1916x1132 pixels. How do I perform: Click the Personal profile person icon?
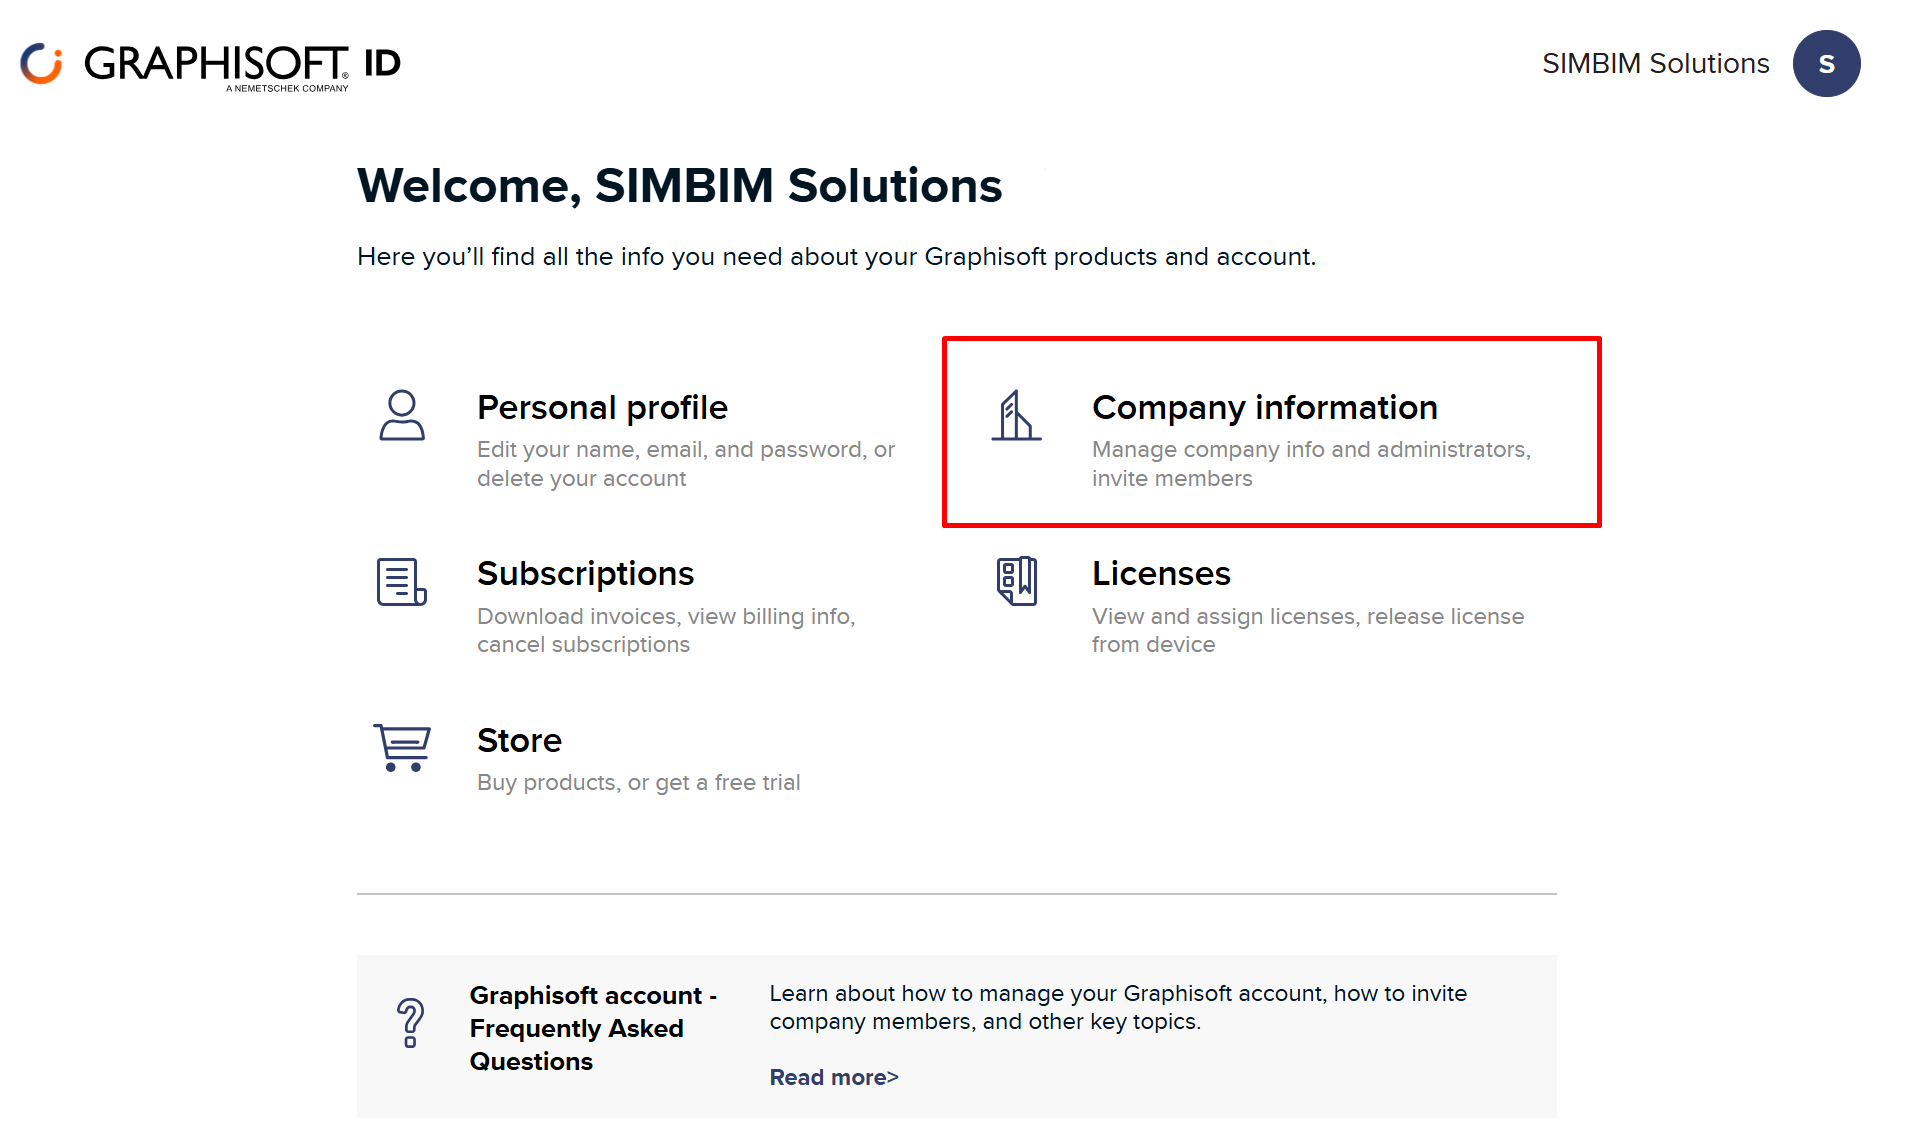pyautogui.click(x=402, y=415)
